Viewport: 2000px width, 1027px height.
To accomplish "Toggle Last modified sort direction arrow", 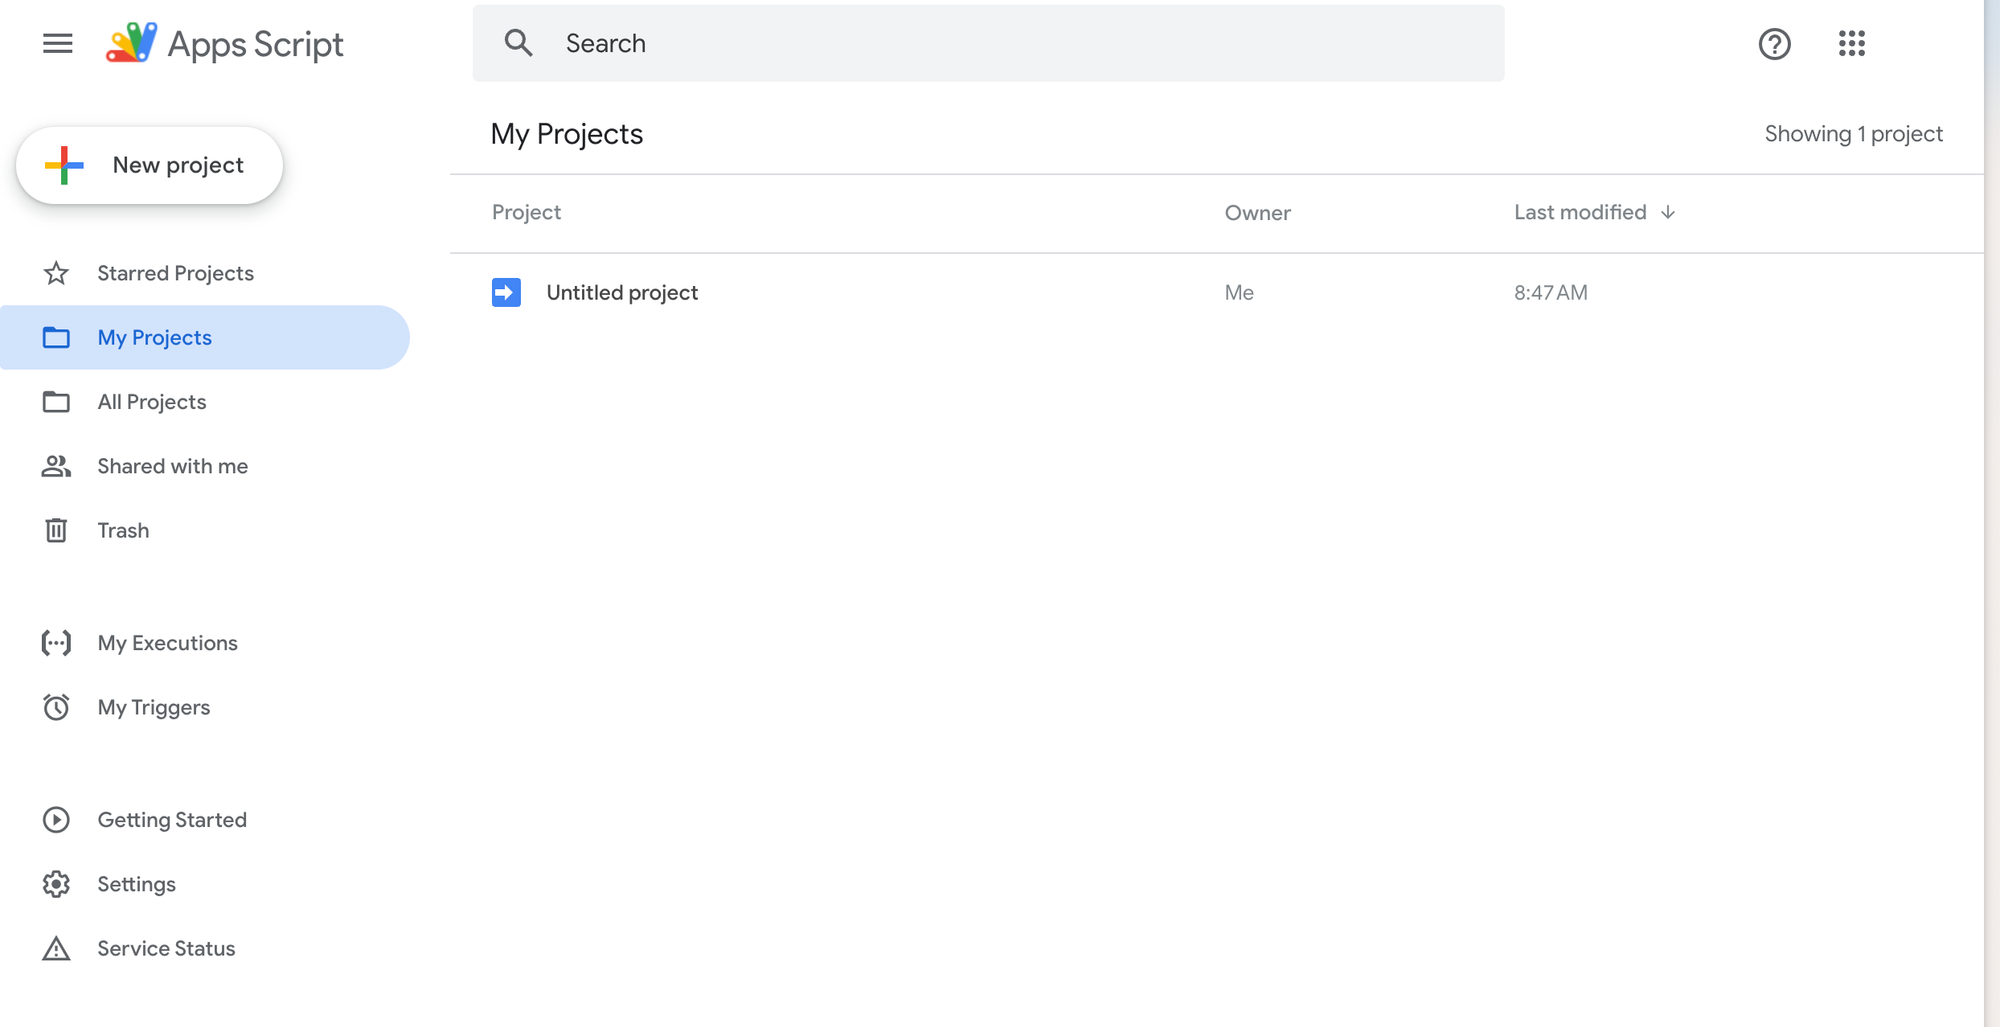I will pos(1668,212).
